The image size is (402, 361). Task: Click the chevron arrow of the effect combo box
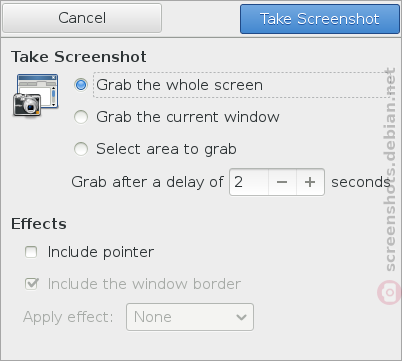click(241, 317)
